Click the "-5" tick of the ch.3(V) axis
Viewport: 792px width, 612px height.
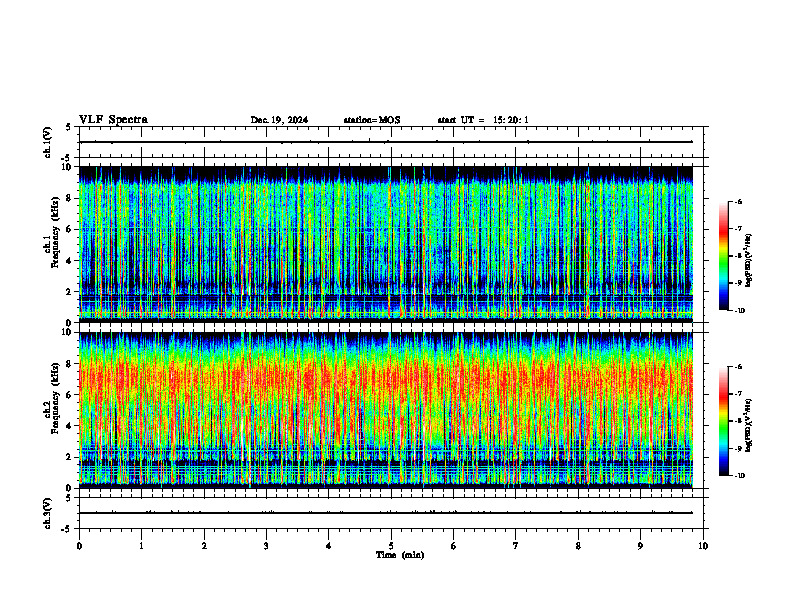pos(67,529)
